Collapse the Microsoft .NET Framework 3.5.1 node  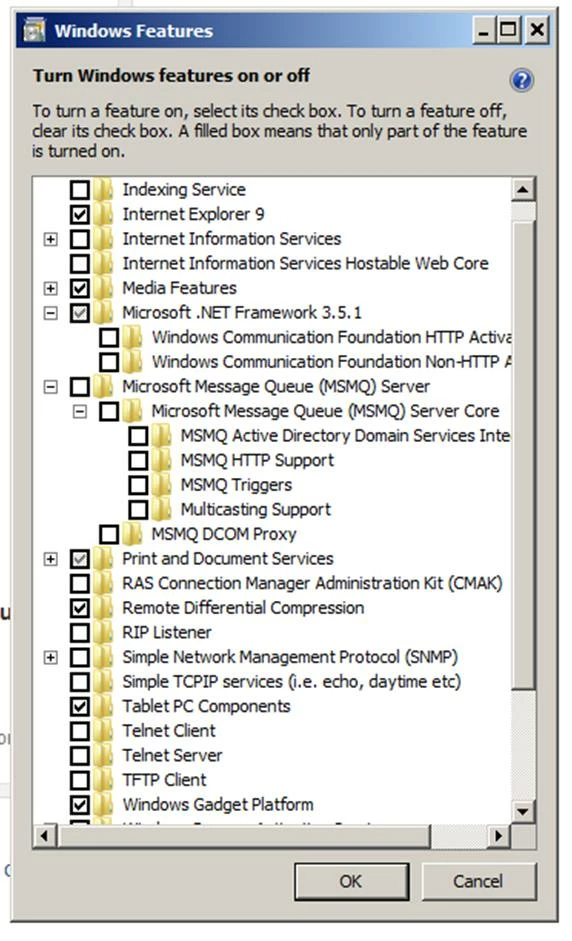[51, 313]
